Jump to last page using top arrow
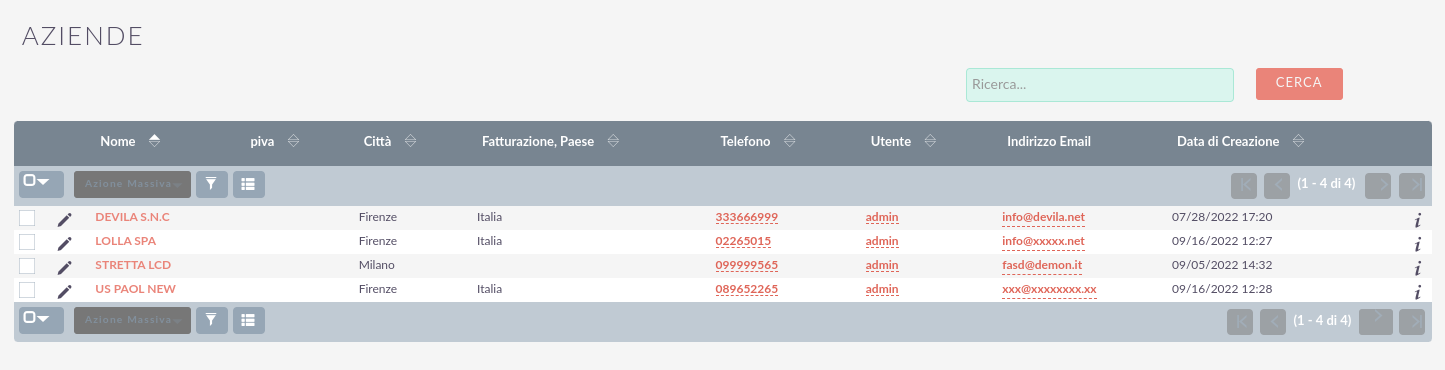Viewport: 1445px width, 370px height. click(1412, 184)
